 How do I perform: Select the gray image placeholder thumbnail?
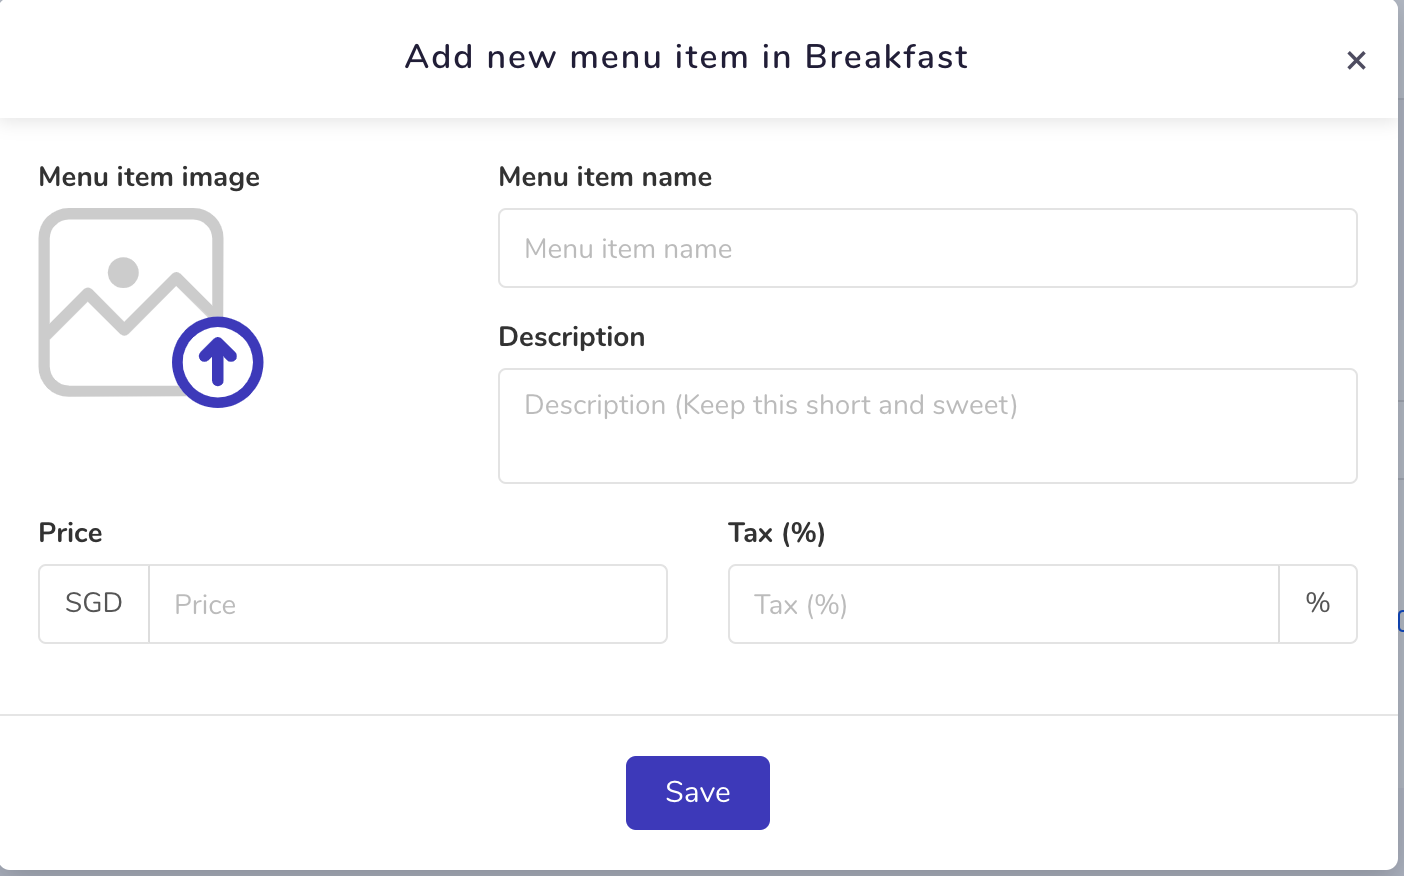click(131, 302)
